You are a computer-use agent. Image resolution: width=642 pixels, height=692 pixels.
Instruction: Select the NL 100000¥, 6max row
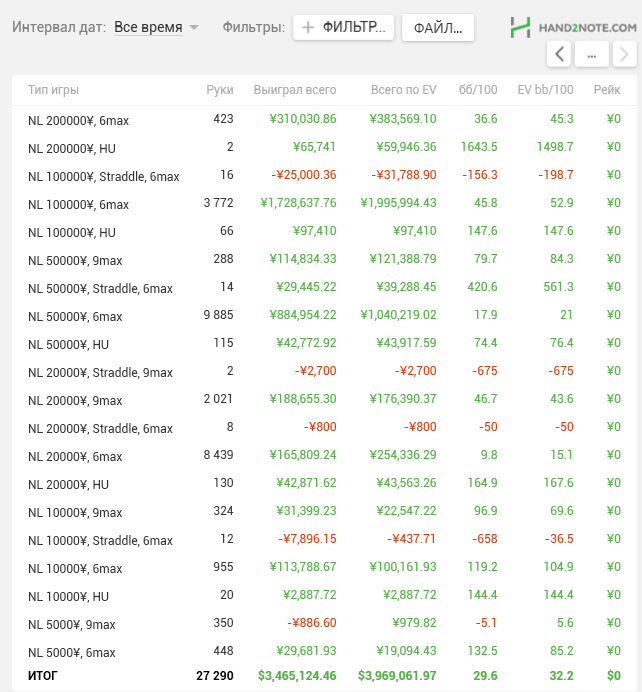tap(324, 203)
